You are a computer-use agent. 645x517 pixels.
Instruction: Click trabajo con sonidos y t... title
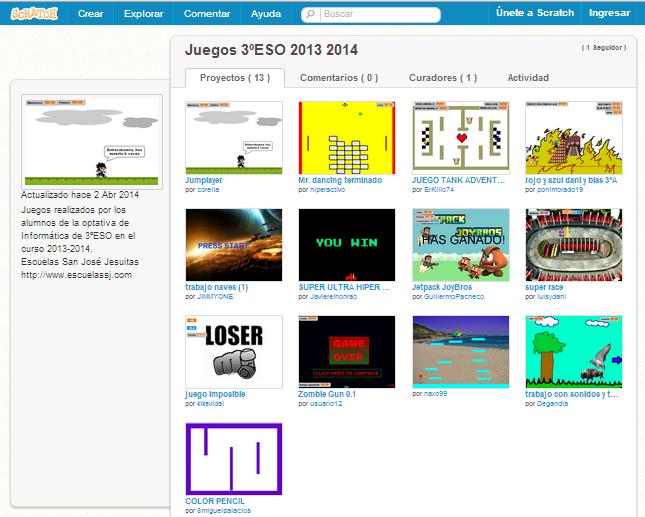tap(571, 394)
